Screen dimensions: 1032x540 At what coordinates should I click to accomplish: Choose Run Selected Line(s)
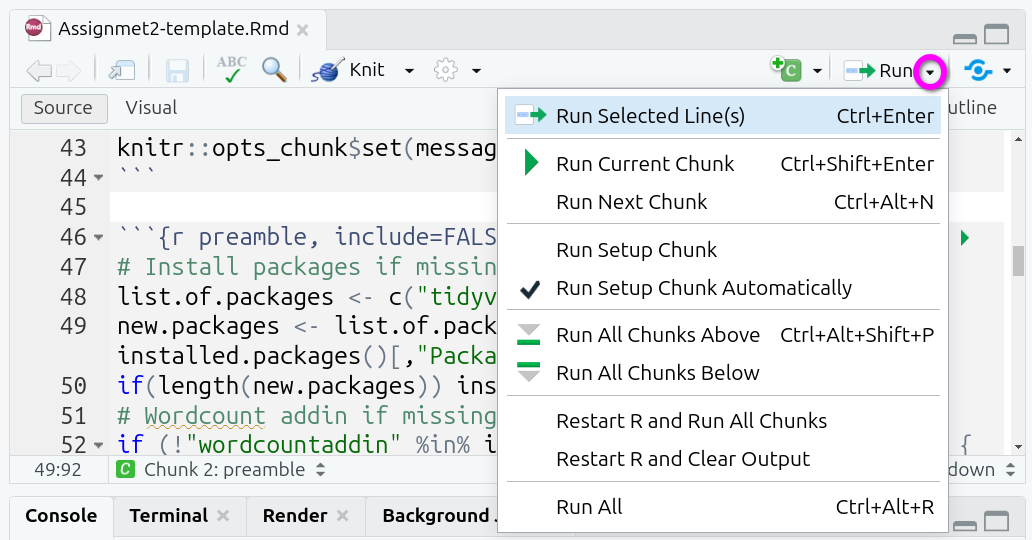click(x=723, y=116)
